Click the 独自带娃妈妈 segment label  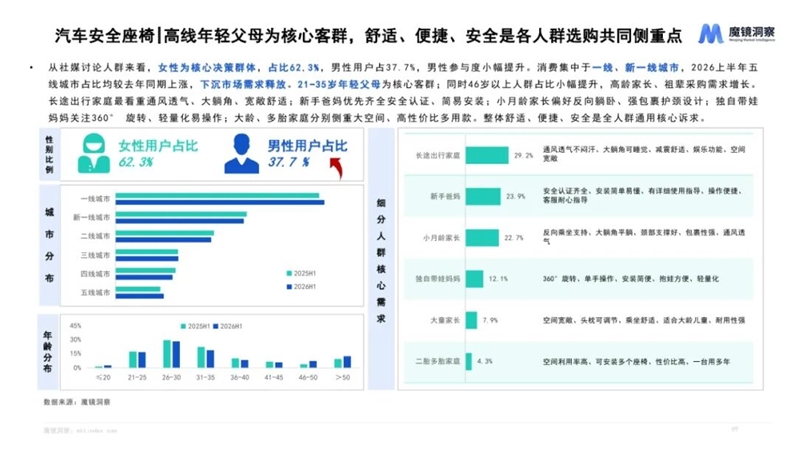pos(438,279)
